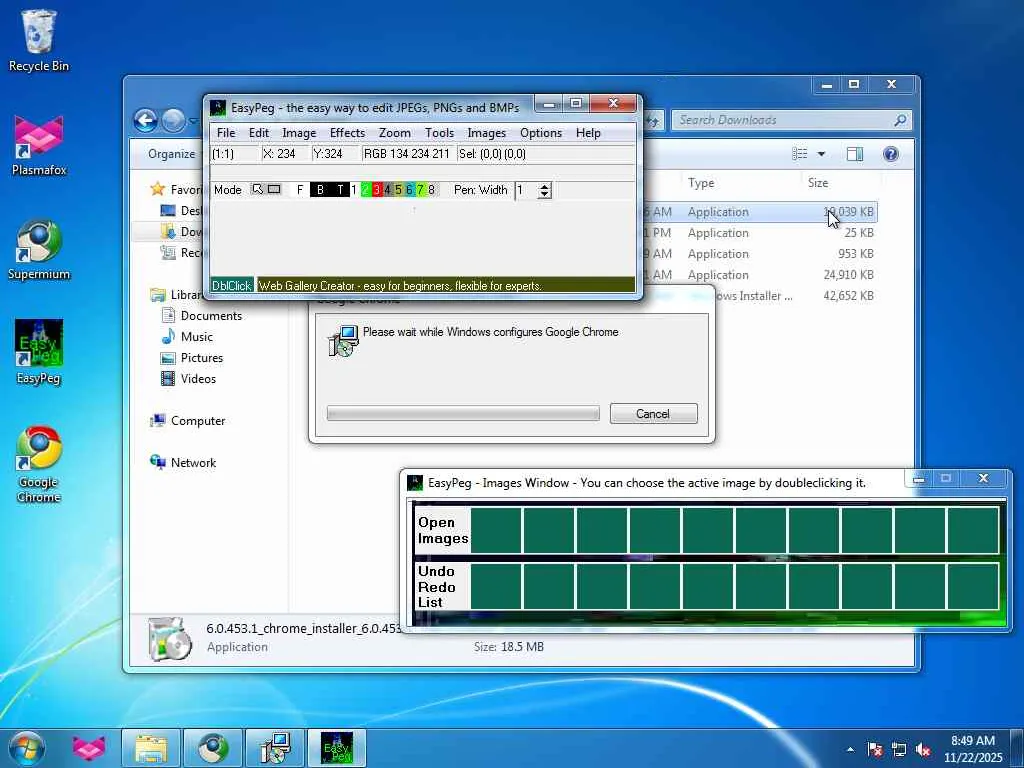Image resolution: width=1024 pixels, height=768 pixels.
Task: Open the Recycle Bin desktop icon
Action: click(x=39, y=40)
